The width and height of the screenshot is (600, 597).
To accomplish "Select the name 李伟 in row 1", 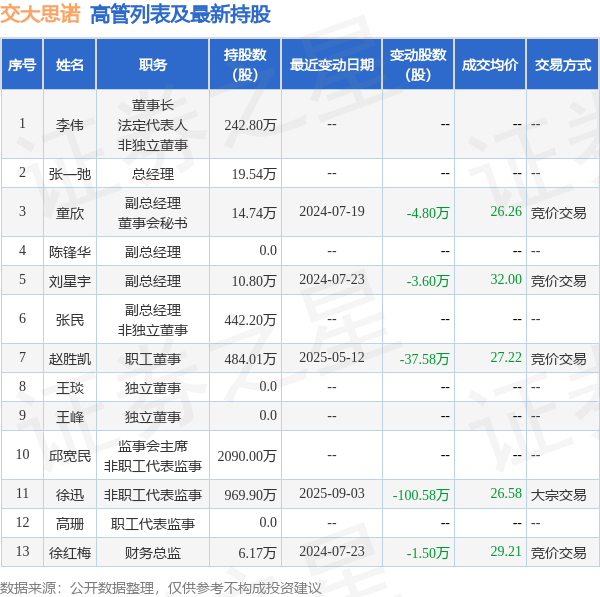I will [x=70, y=125].
